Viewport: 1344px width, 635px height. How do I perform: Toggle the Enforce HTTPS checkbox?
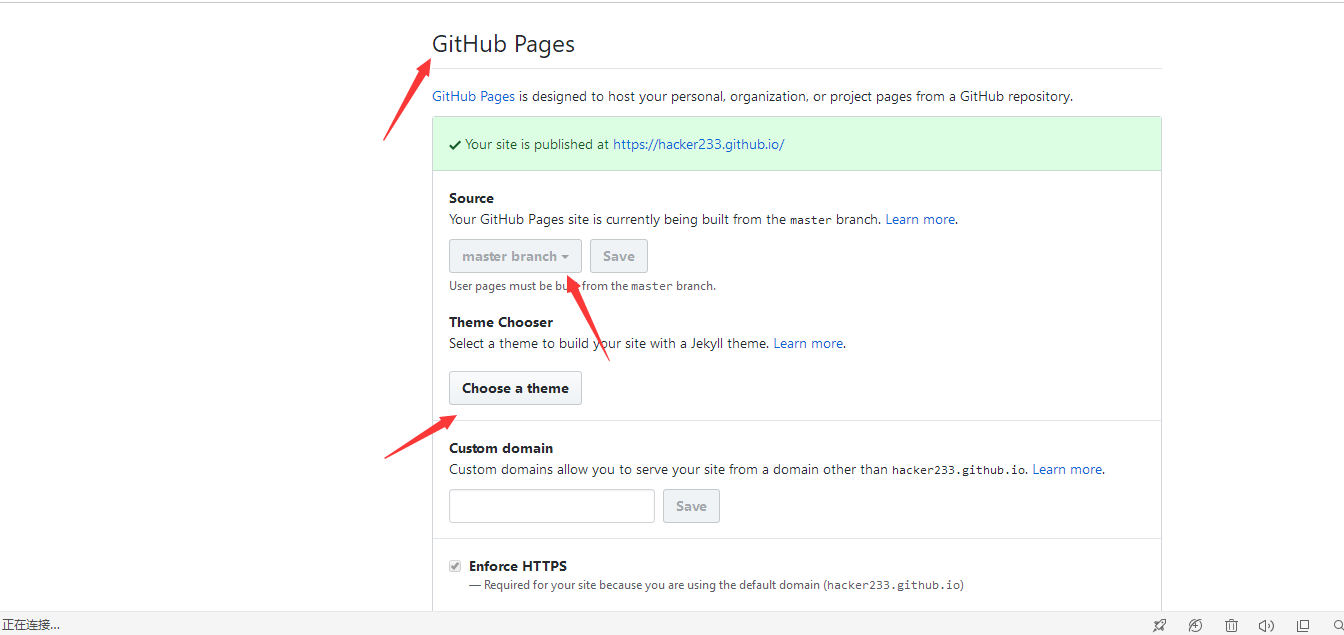(x=455, y=566)
